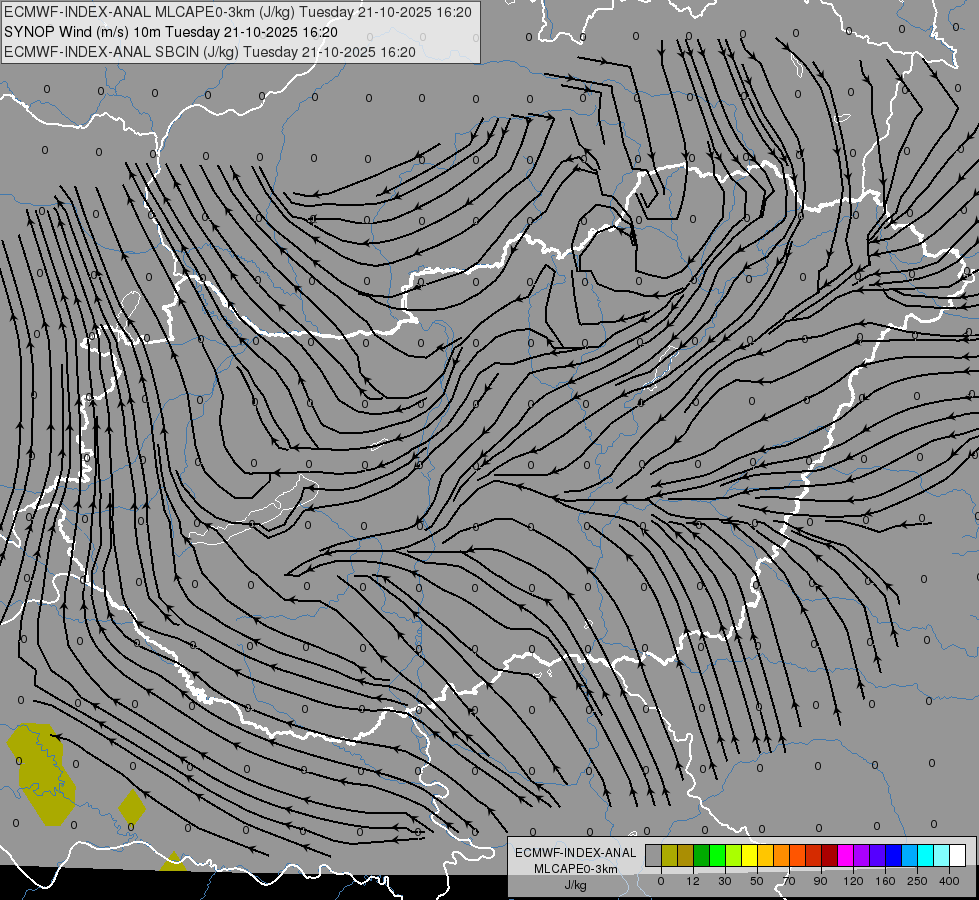The image size is (979, 900).
Task: Click legend scale value 30
Action: [725, 881]
